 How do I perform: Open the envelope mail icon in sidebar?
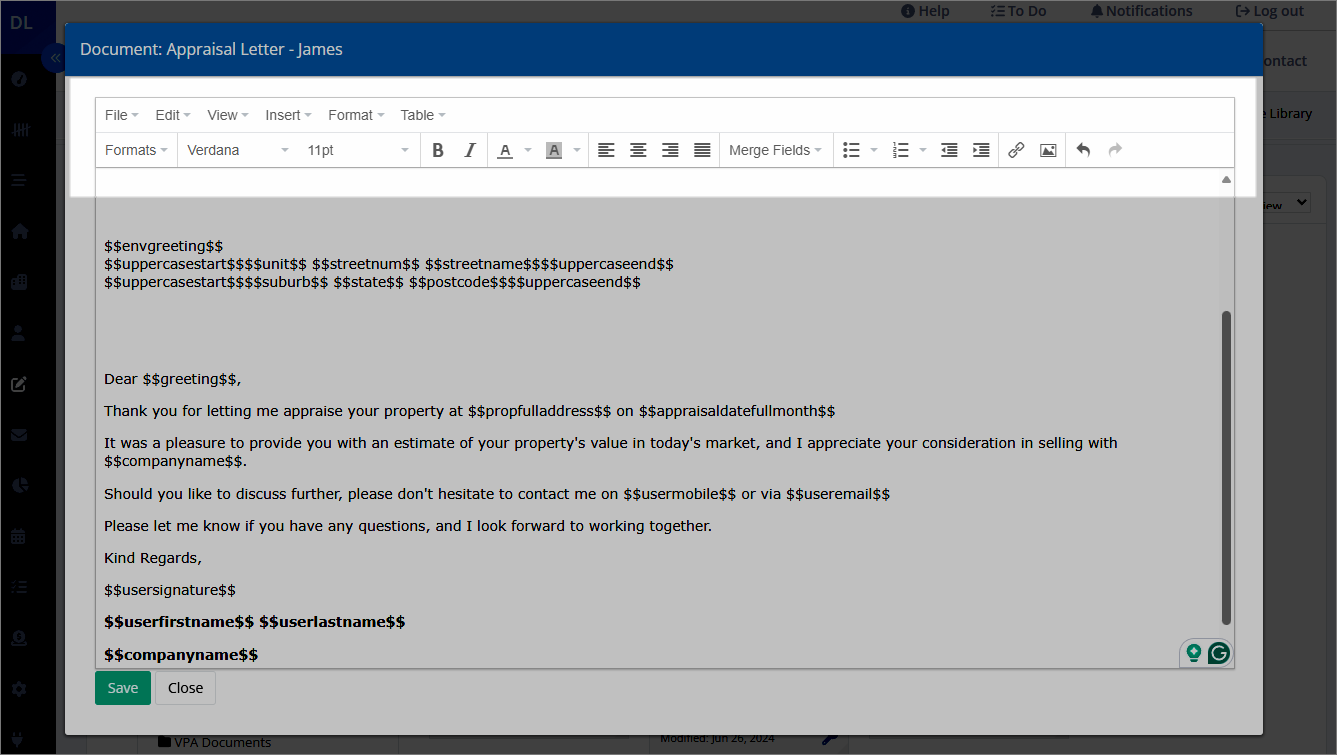click(x=19, y=435)
